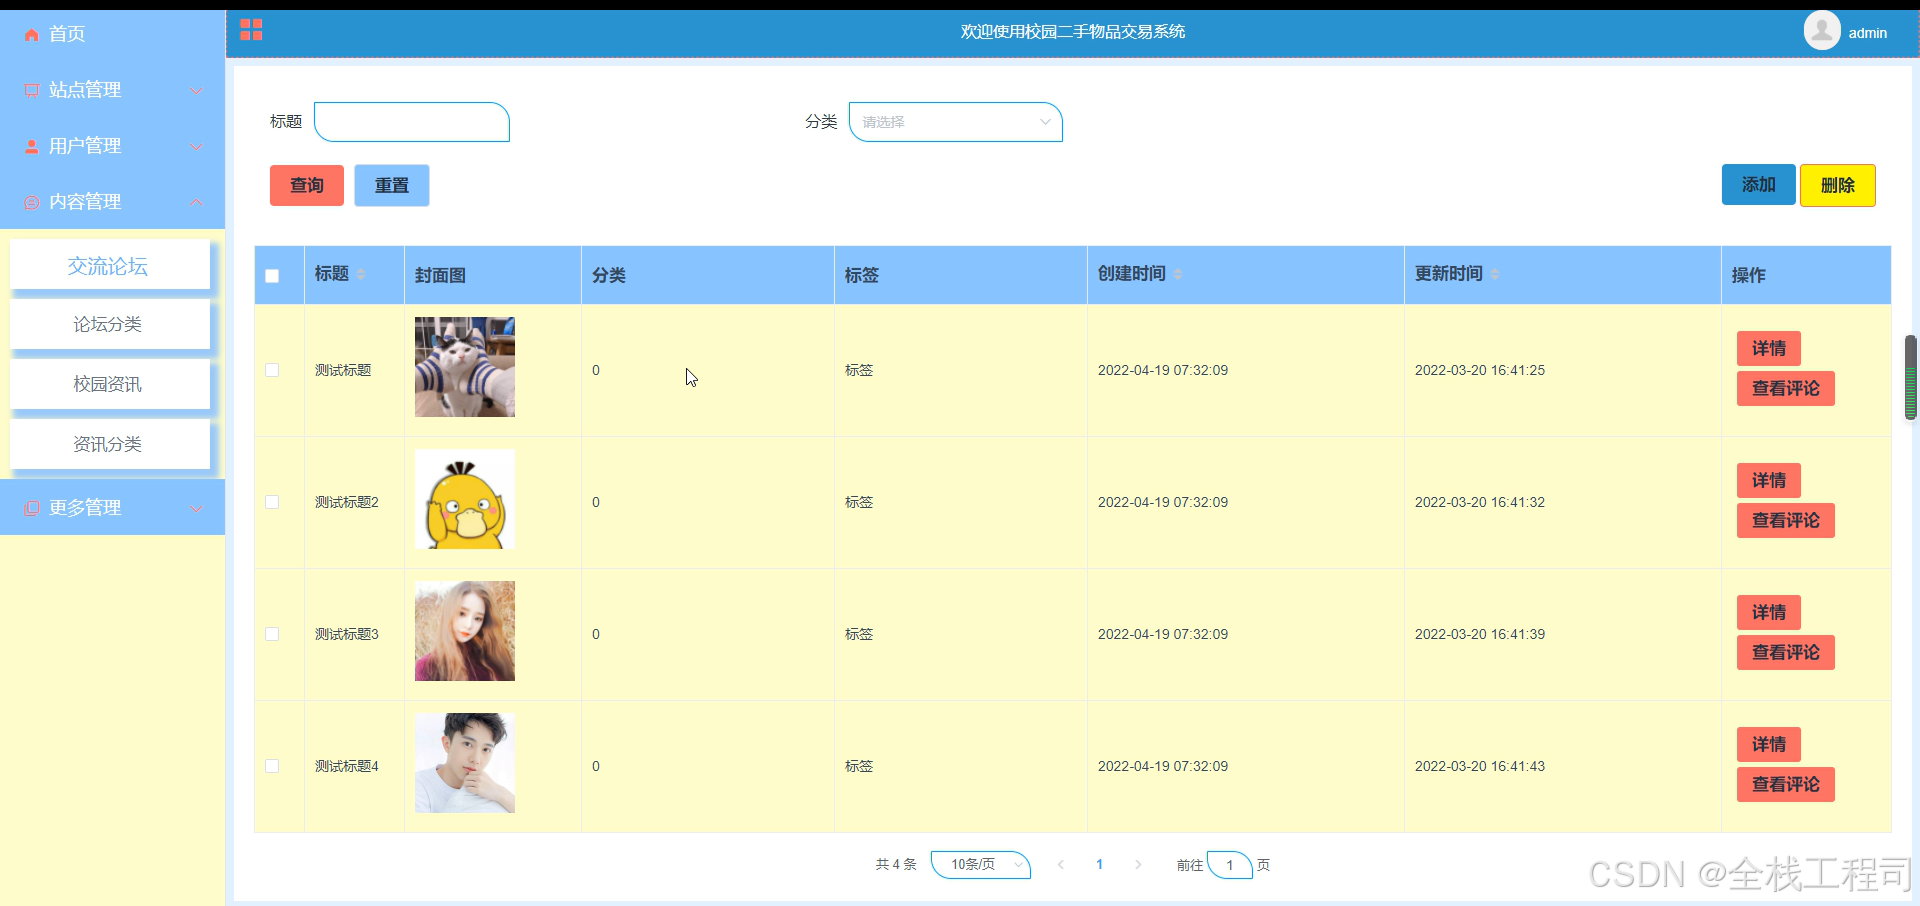
Task: Open the 10条/页 page size dropdown
Action: pyautogui.click(x=980, y=865)
